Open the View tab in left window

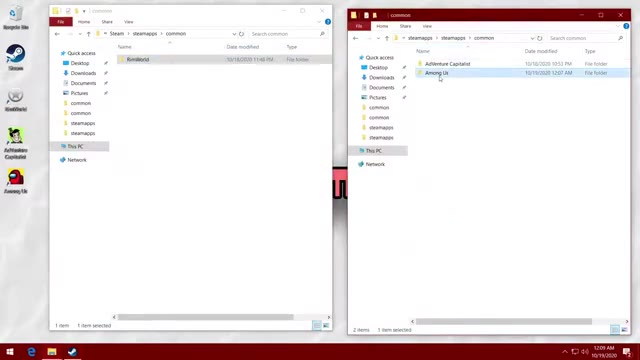[129, 22]
